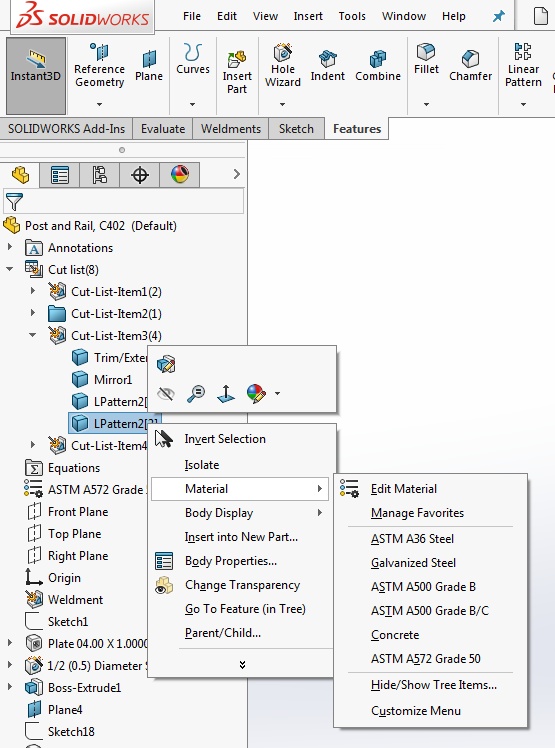The width and height of the screenshot is (555, 748).
Task: Click the feature tree filter field
Action: click(124, 202)
